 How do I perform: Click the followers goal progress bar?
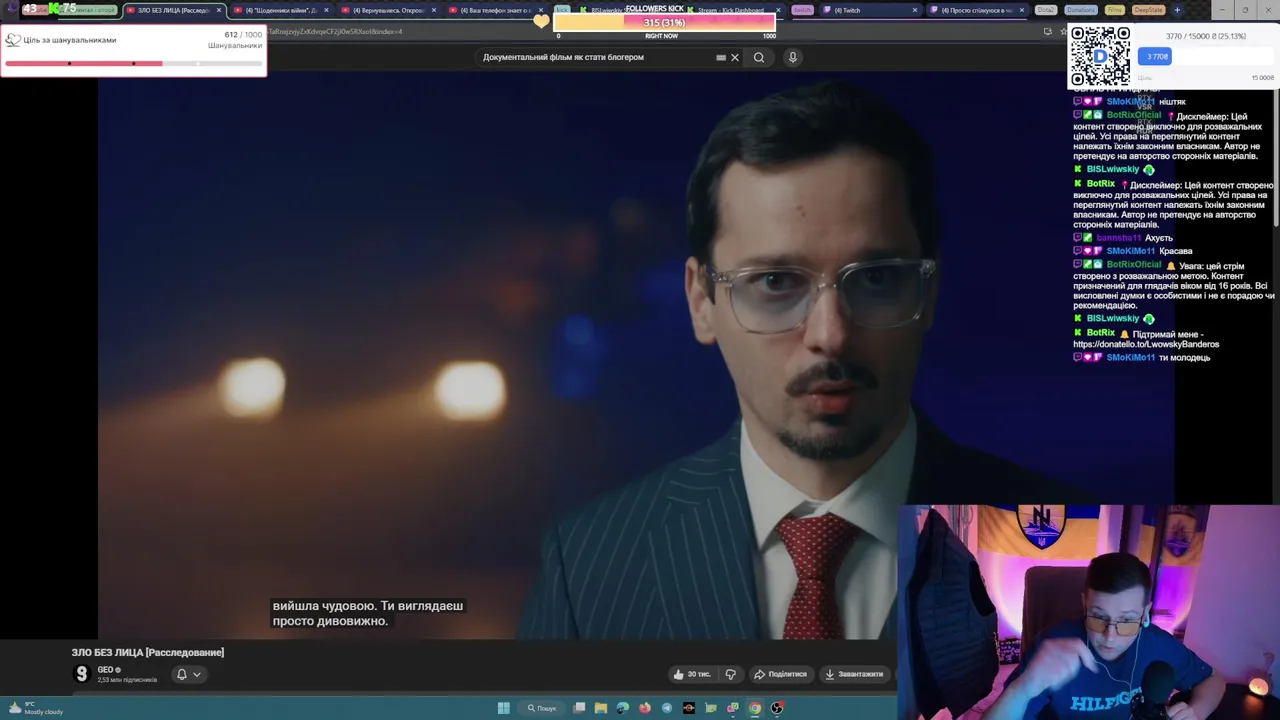coord(133,64)
